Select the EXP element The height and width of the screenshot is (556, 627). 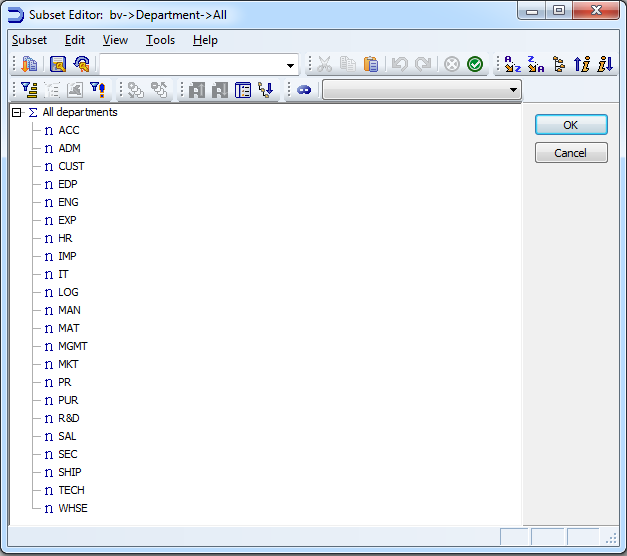point(67,220)
